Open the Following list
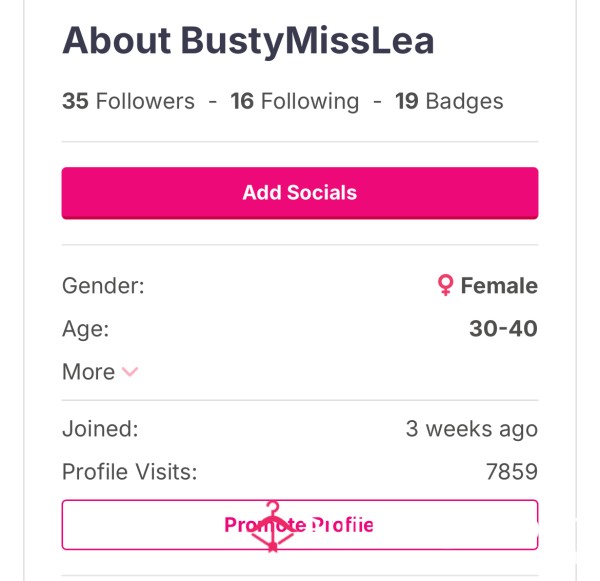 click(295, 101)
